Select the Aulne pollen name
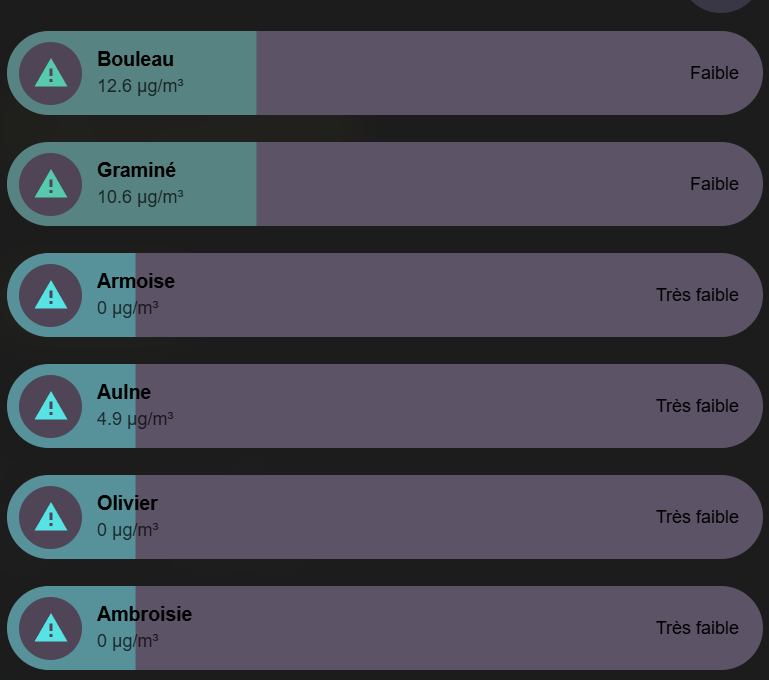769x680 pixels. click(124, 392)
